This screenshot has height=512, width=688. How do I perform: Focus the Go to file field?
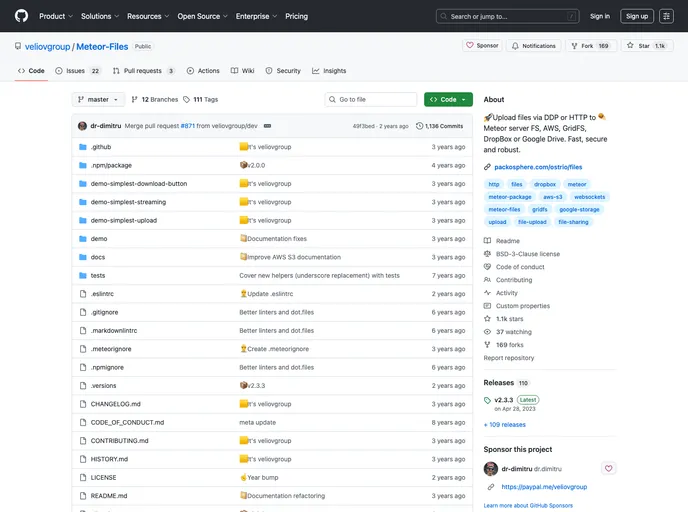tap(371, 100)
